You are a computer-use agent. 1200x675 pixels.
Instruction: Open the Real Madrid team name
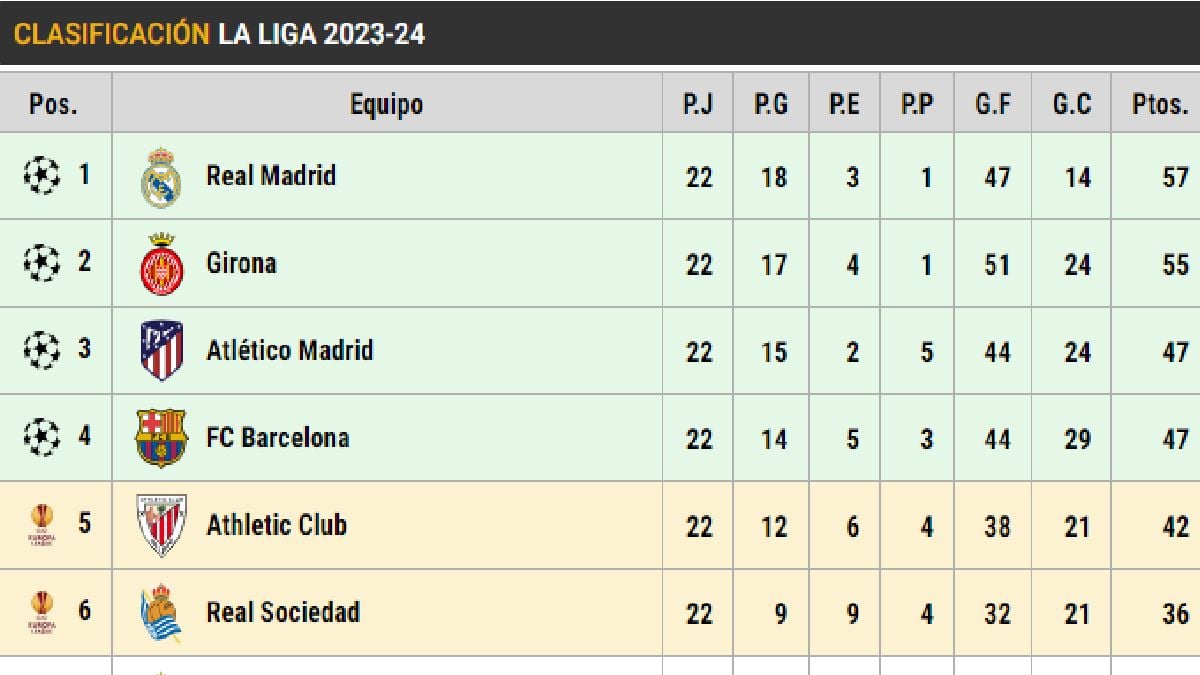click(x=271, y=176)
